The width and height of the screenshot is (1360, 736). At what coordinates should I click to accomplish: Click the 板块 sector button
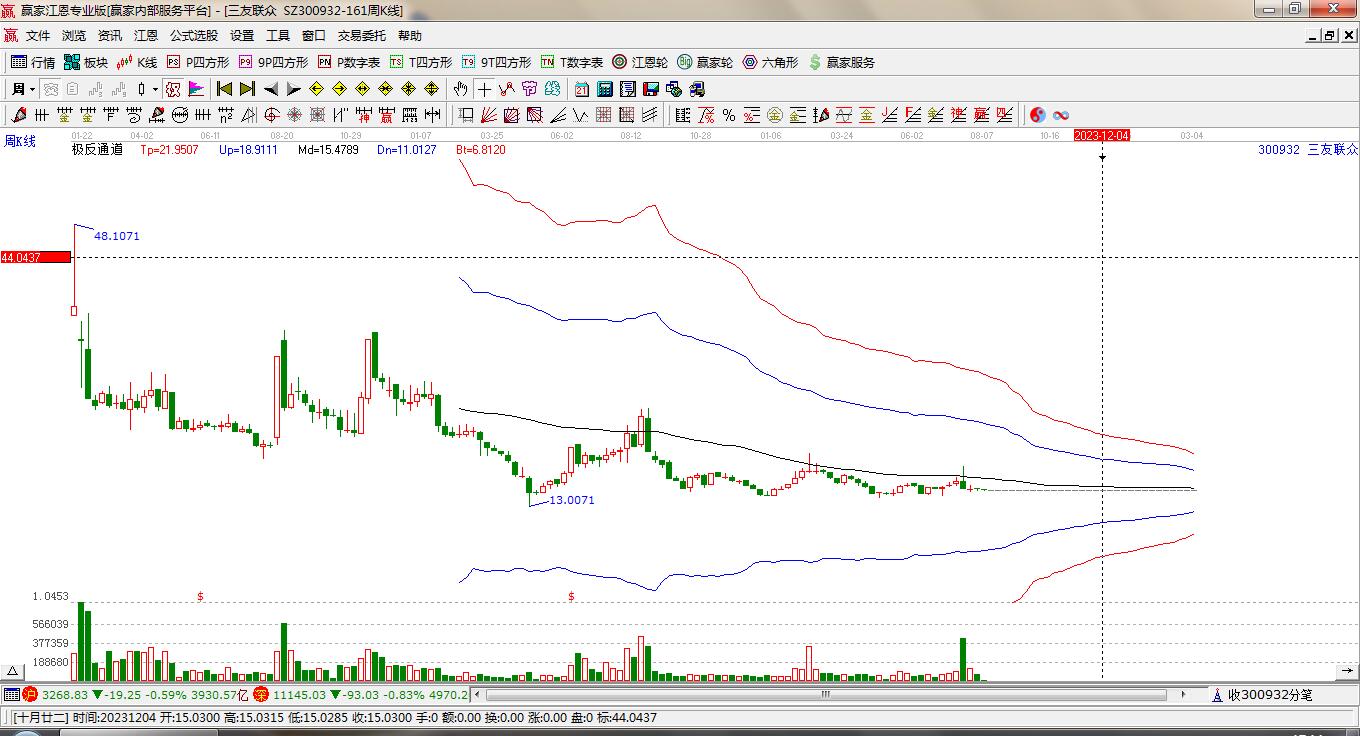86,62
